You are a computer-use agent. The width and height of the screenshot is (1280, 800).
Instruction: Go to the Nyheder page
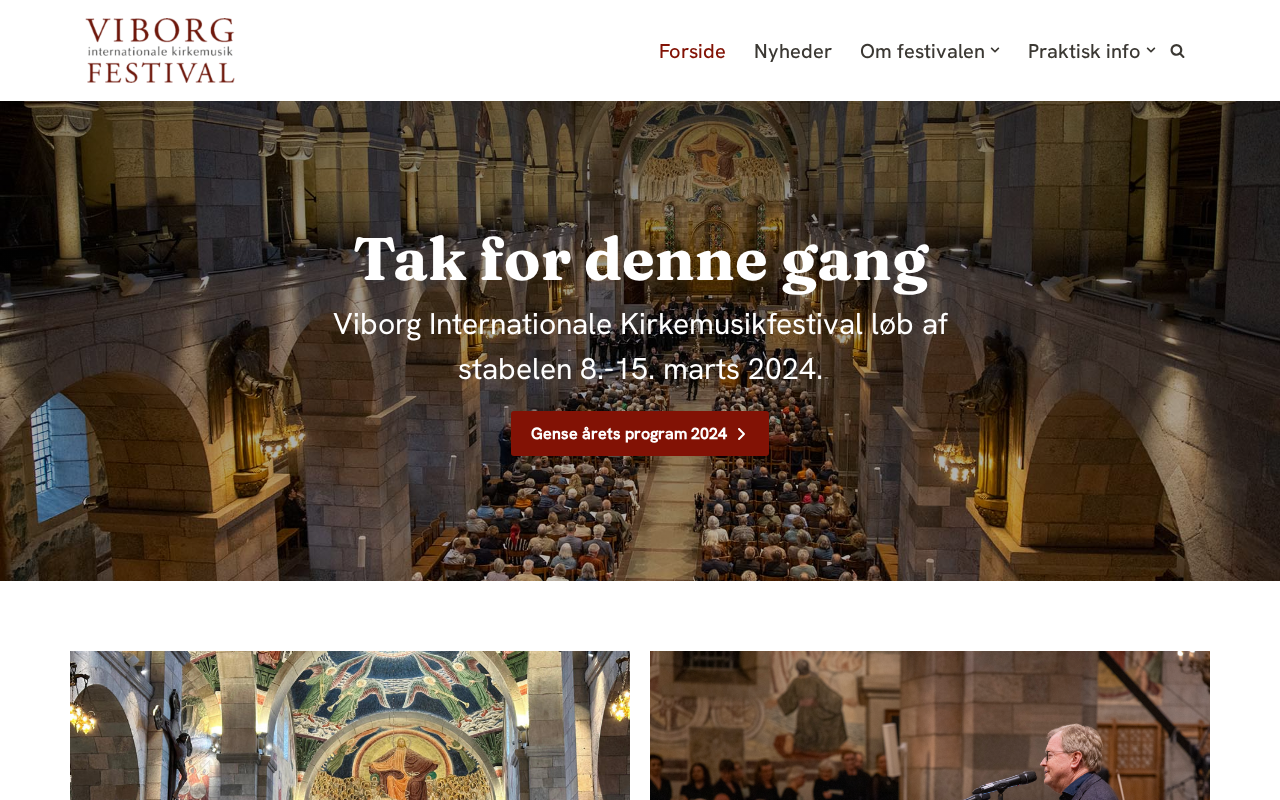coord(793,51)
